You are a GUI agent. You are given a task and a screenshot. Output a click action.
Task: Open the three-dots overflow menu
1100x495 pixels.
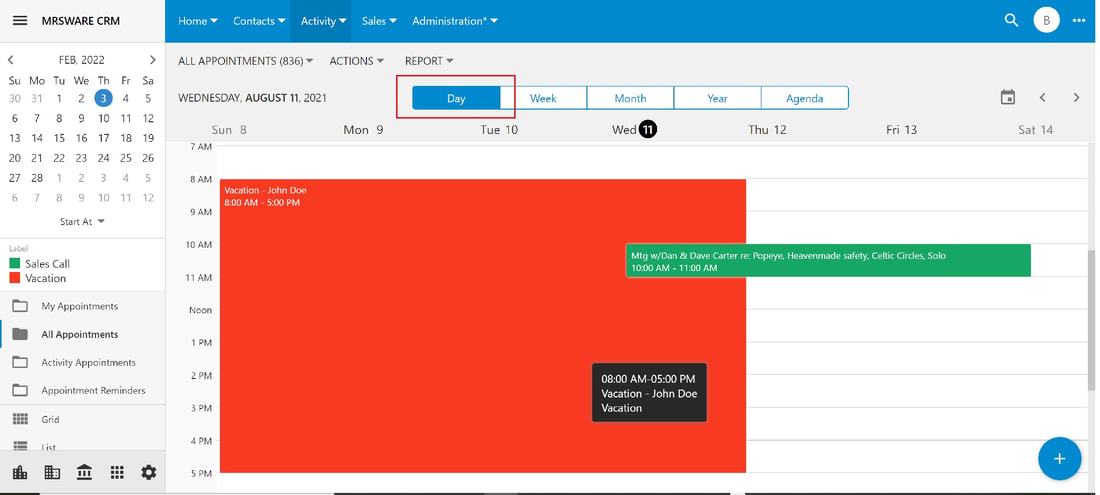click(x=1079, y=20)
